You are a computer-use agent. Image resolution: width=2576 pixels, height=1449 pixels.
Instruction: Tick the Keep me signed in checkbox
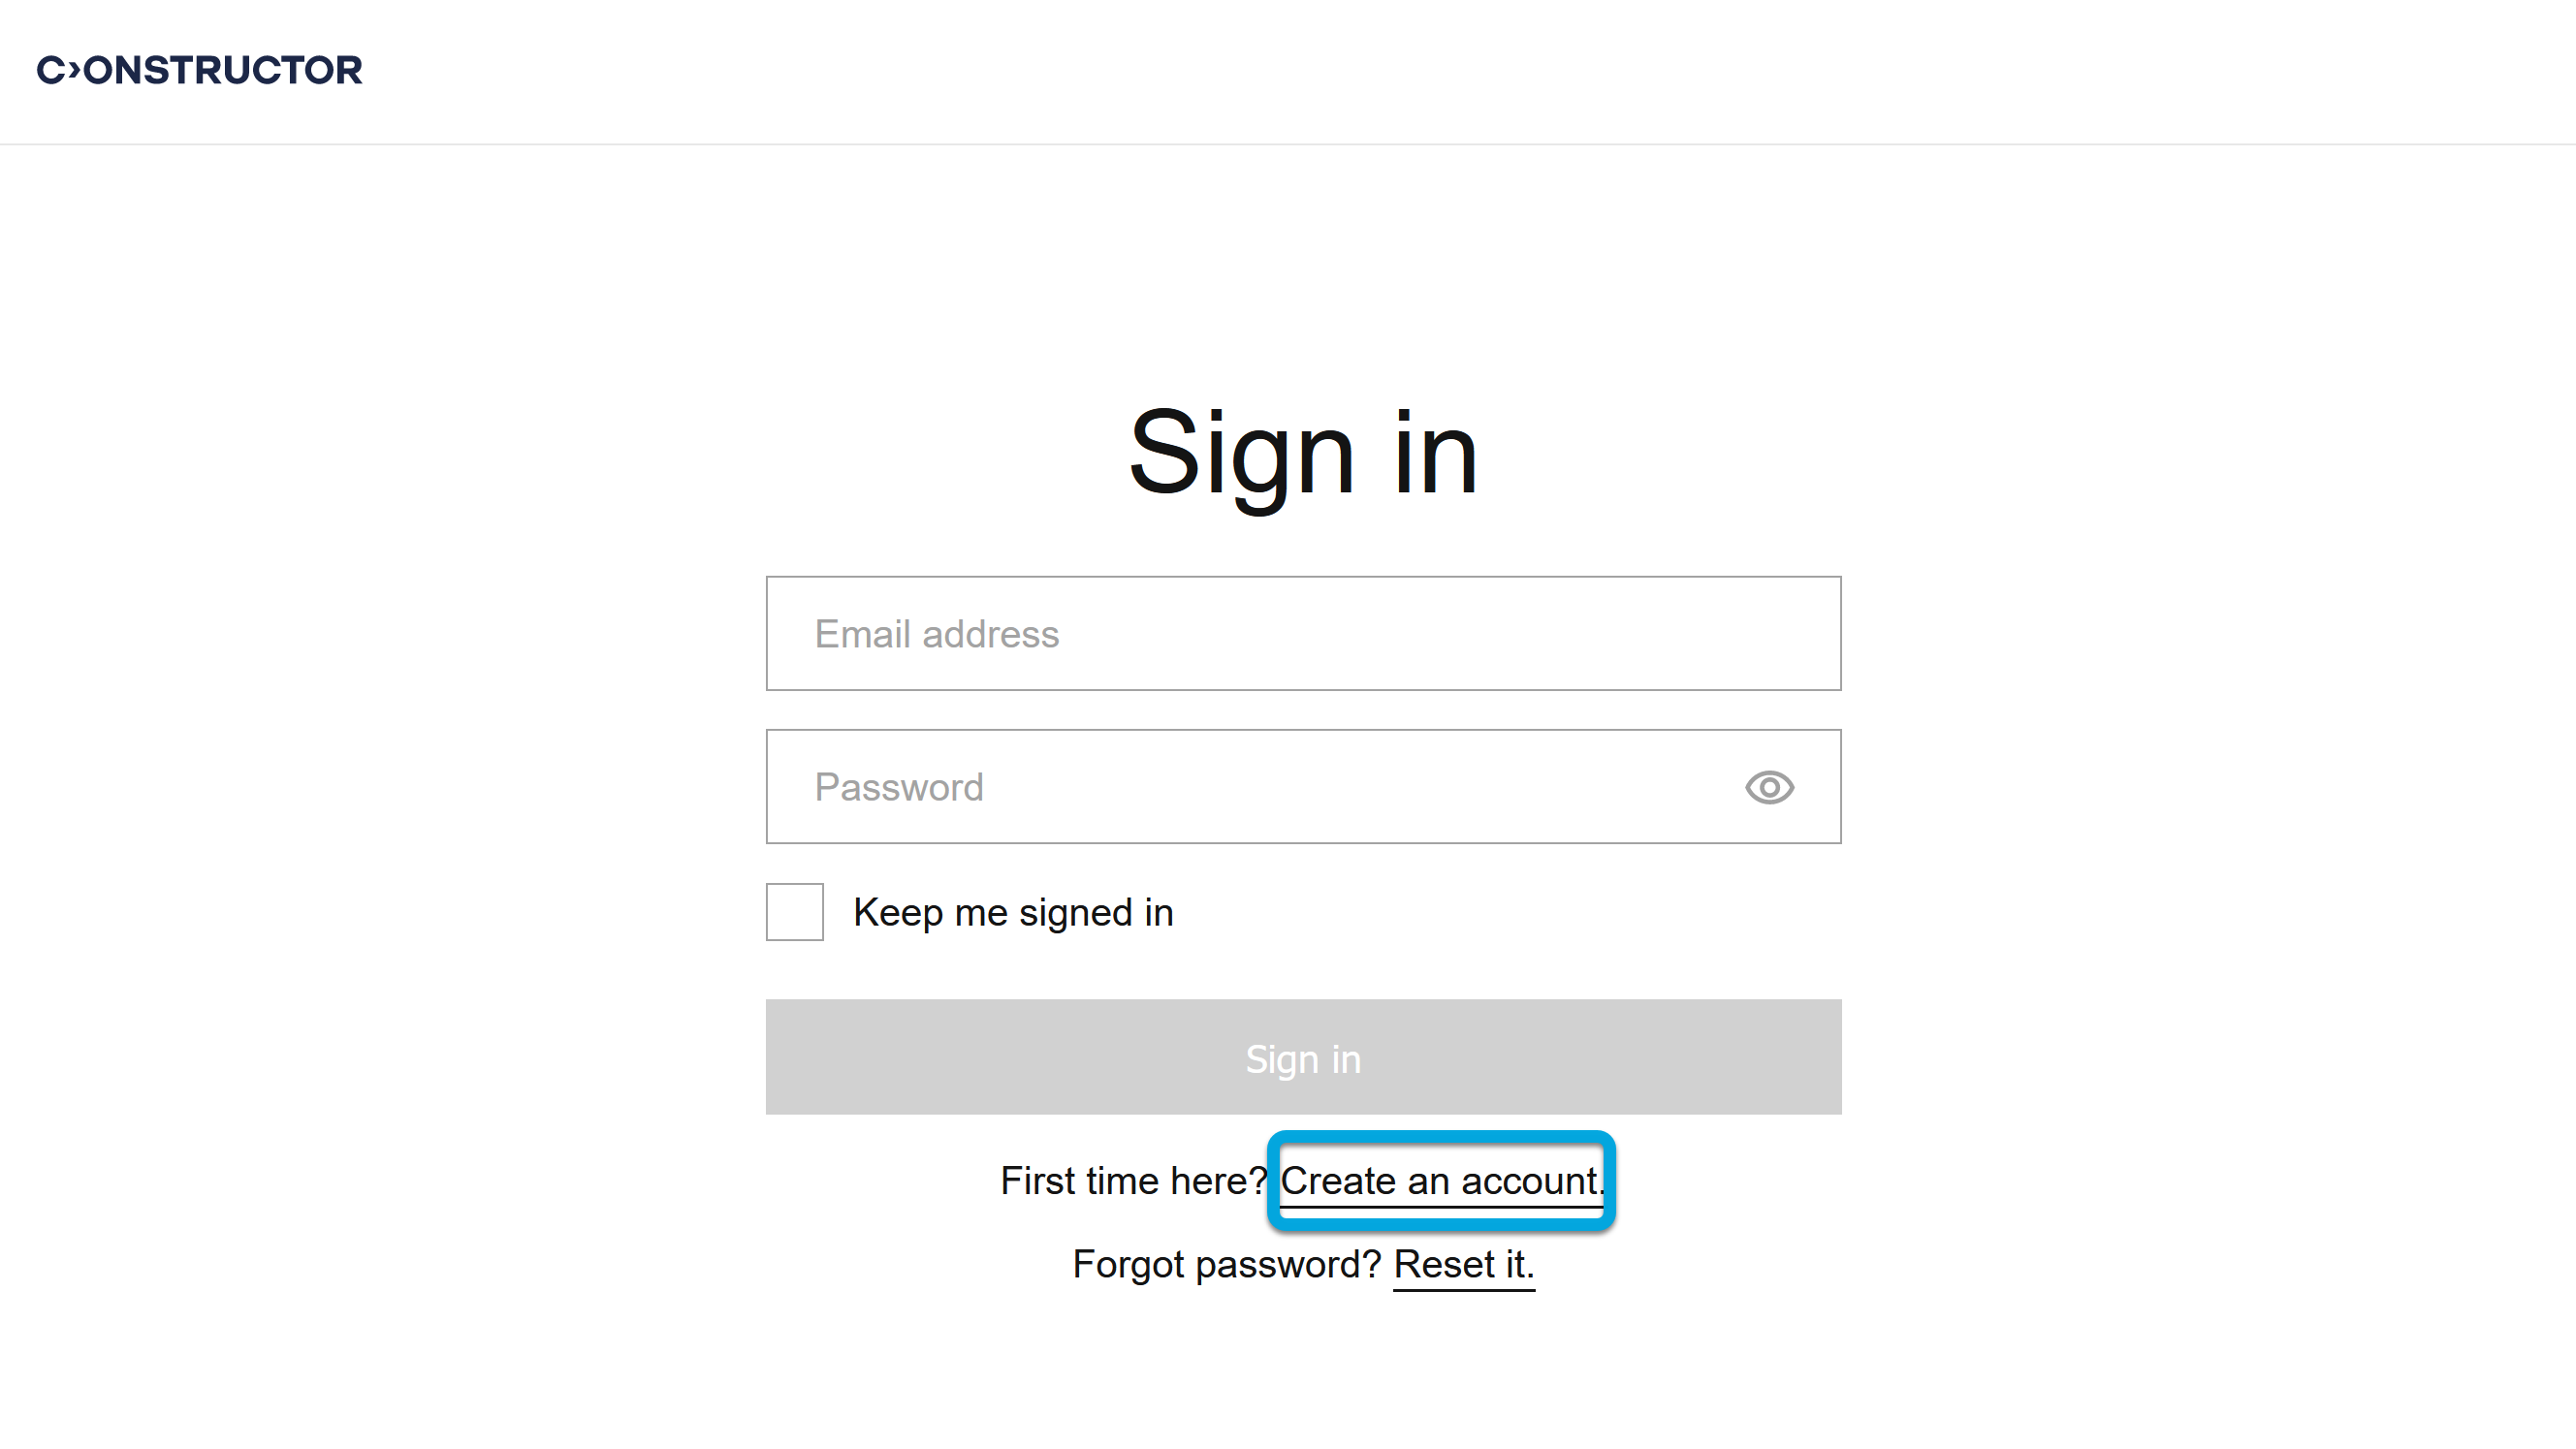pyautogui.click(x=795, y=912)
